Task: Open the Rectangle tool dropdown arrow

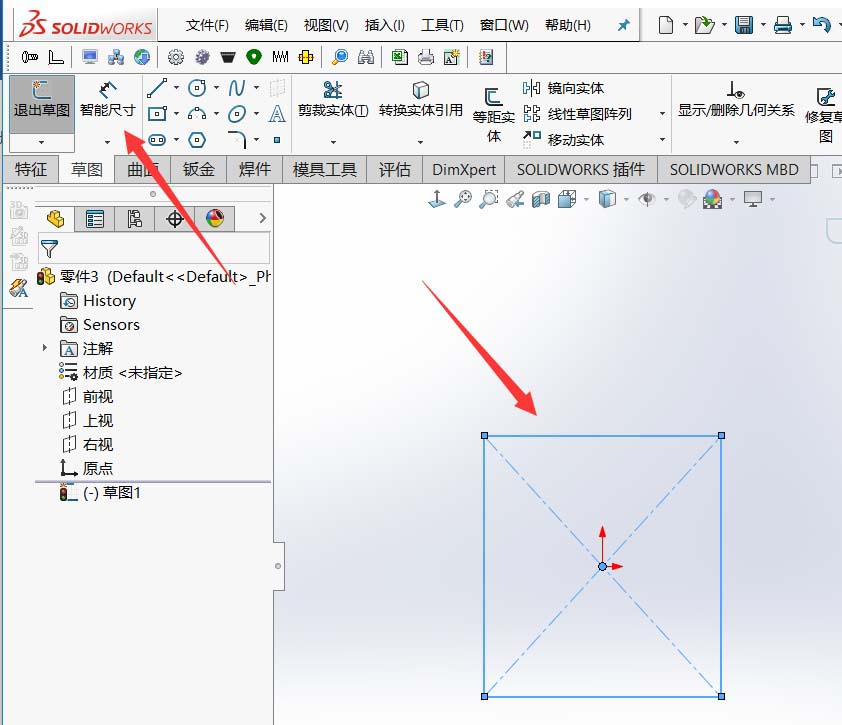Action: pos(176,113)
